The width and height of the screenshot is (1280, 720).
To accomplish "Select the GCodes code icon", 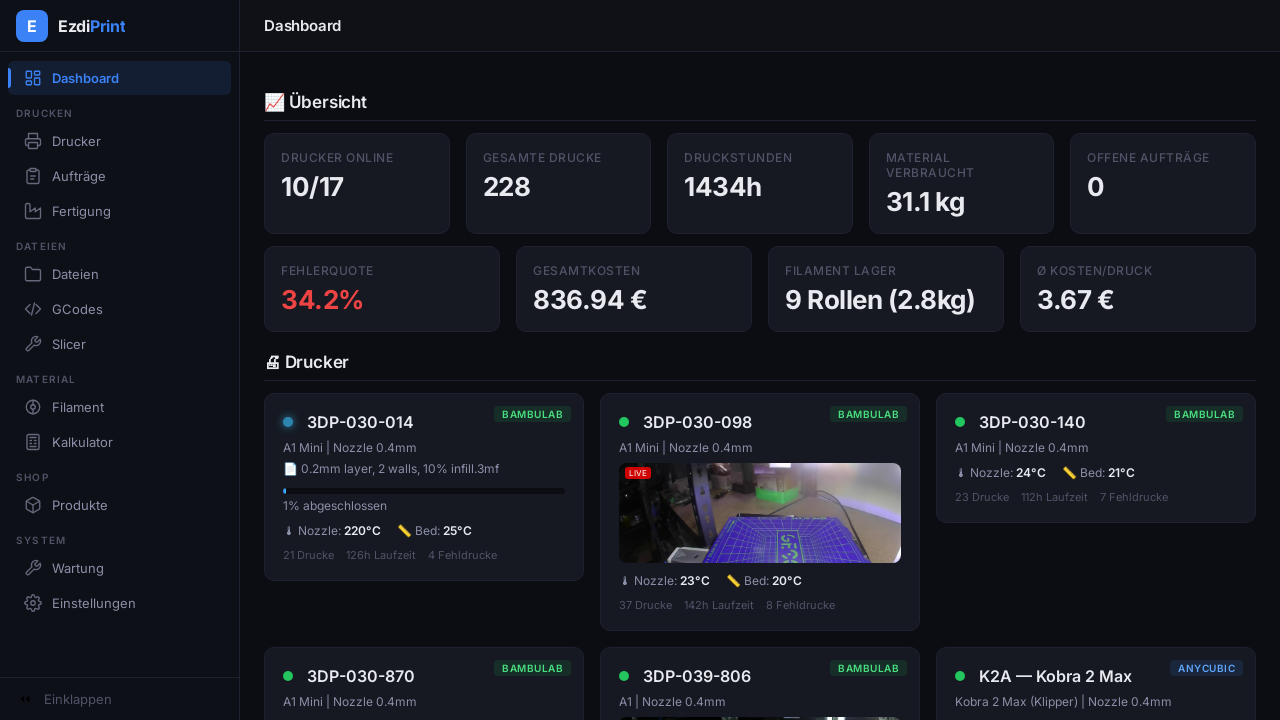I will coord(33,309).
